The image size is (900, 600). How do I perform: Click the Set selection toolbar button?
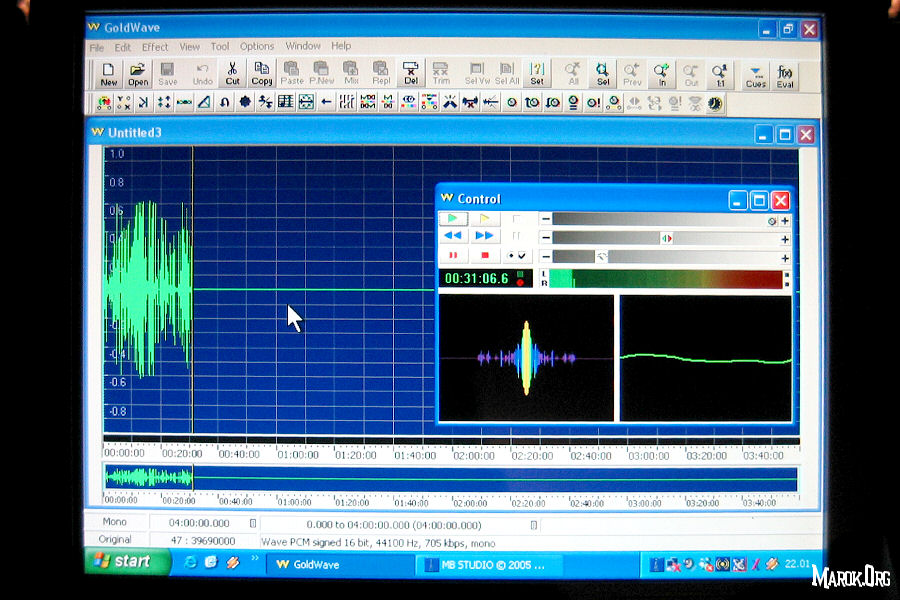pyautogui.click(x=537, y=75)
